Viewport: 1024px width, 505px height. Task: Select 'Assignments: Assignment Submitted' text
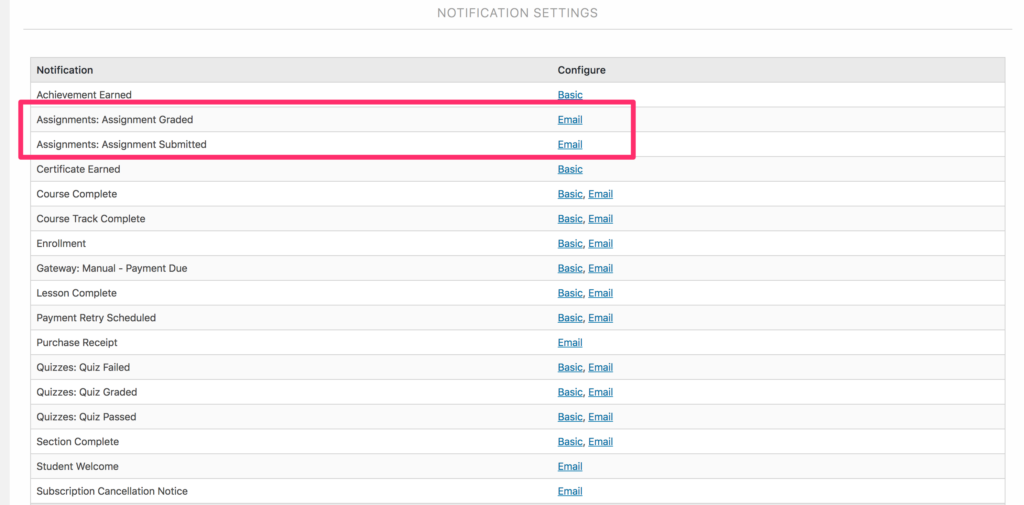(121, 144)
